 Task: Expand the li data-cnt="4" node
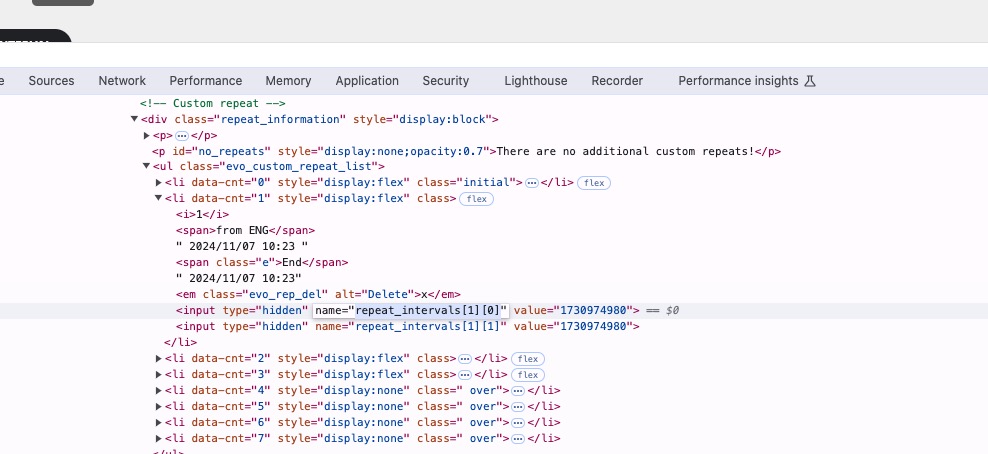click(x=159, y=390)
